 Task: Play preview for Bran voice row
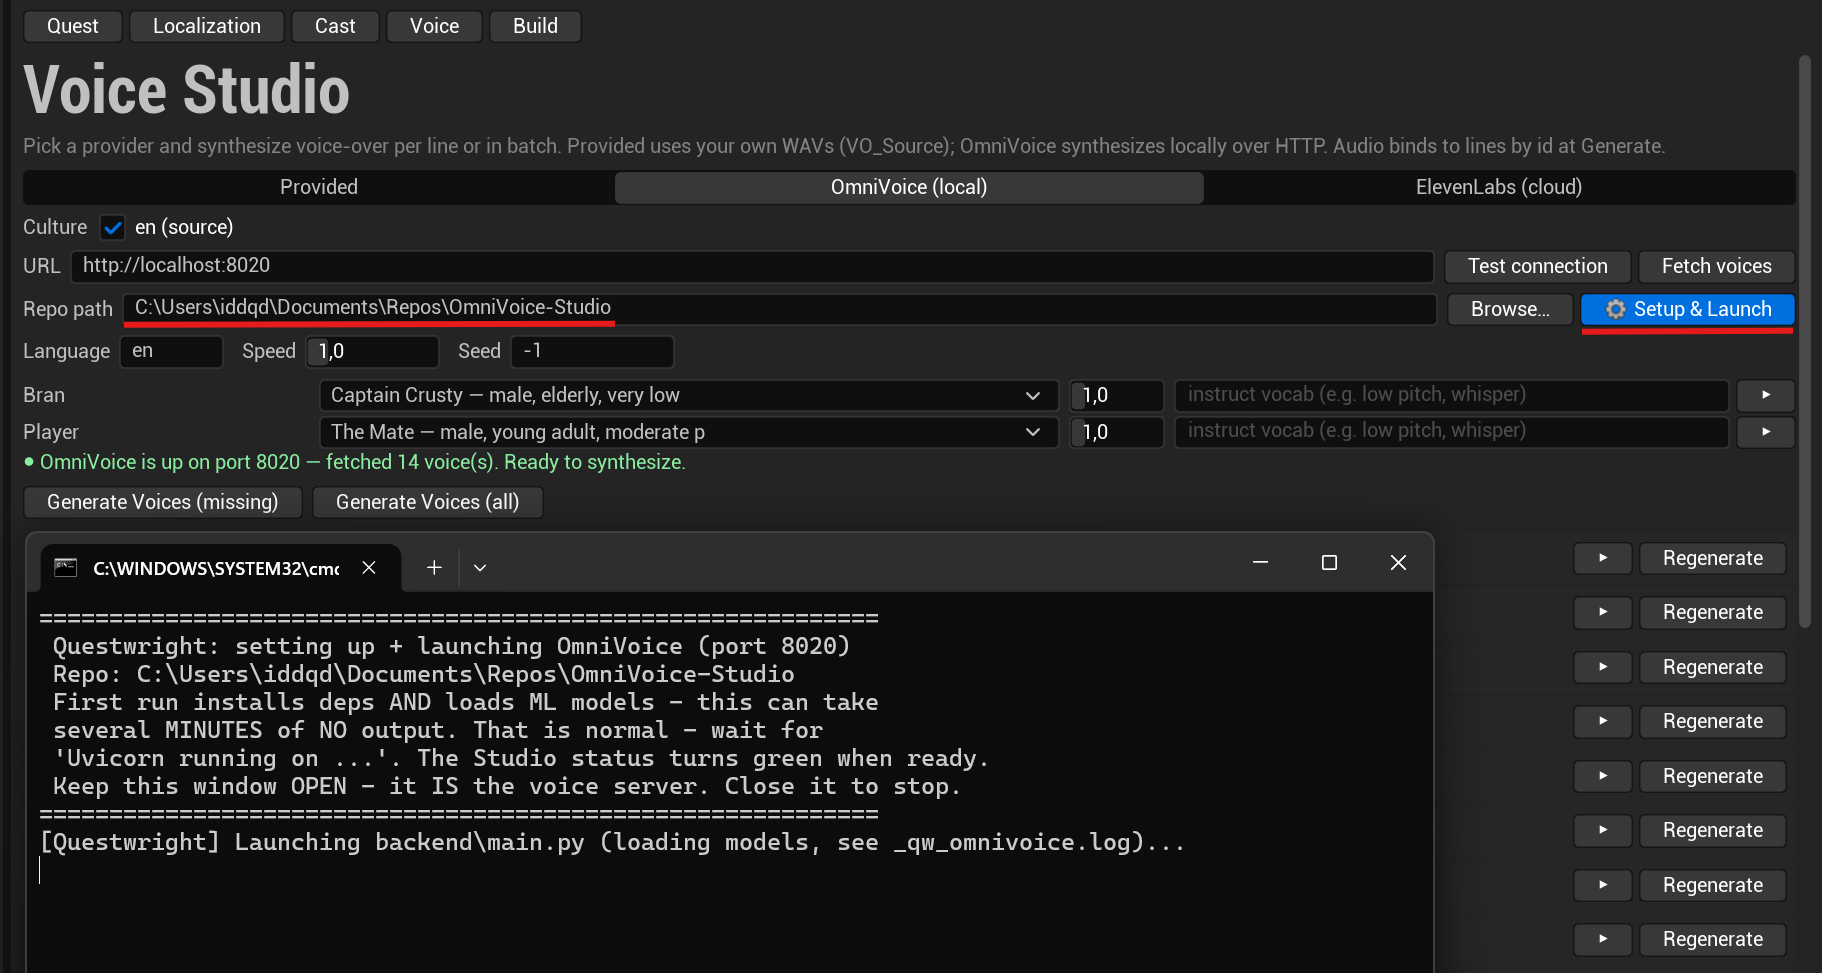[1766, 395]
